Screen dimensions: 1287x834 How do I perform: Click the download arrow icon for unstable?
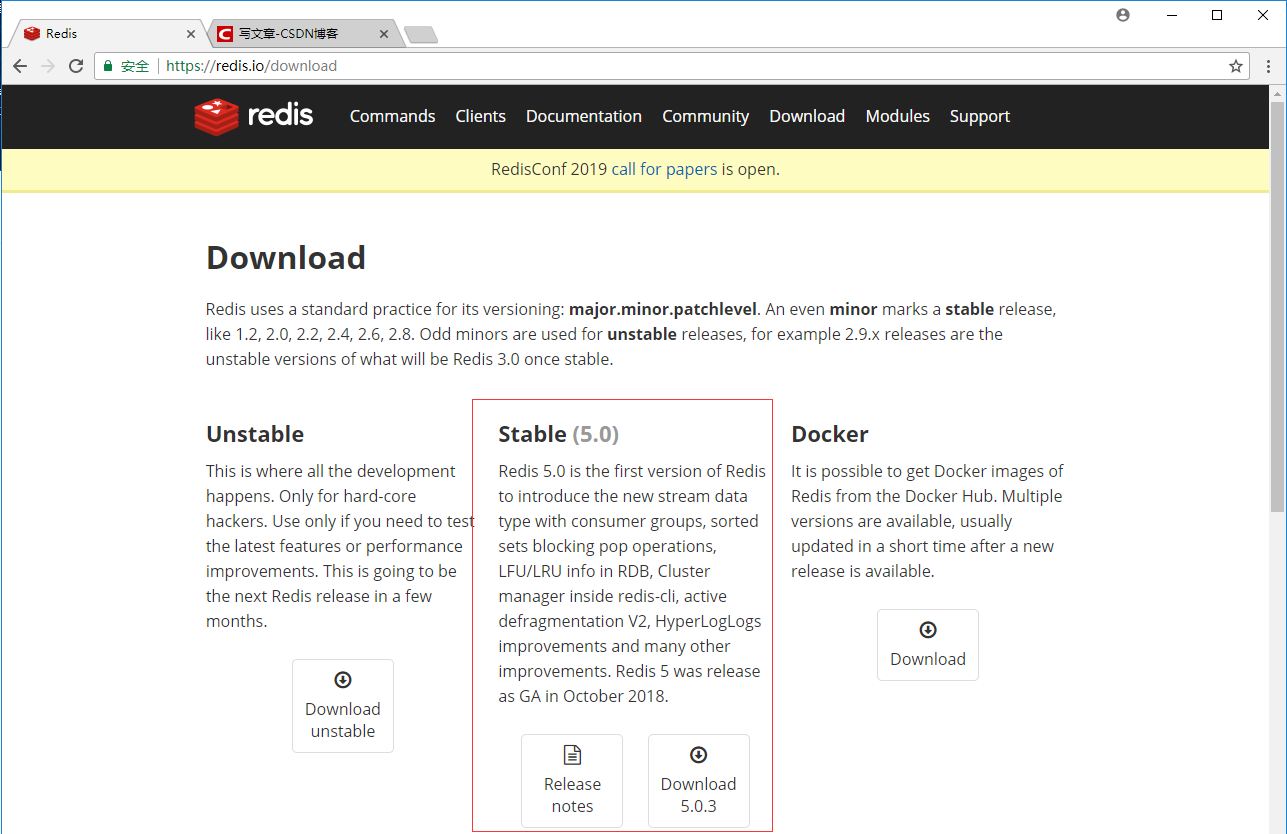pos(343,680)
